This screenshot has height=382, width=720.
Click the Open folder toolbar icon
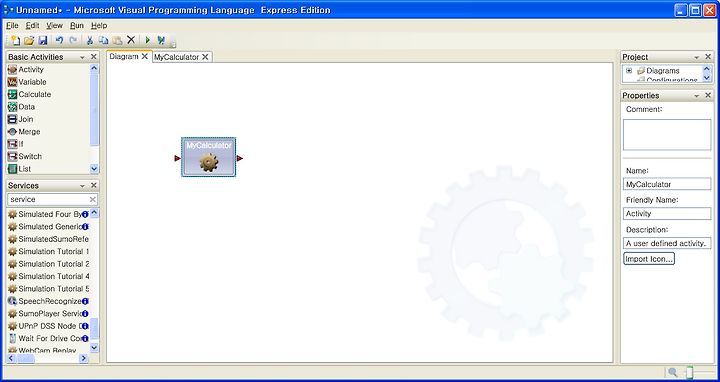coord(29,40)
